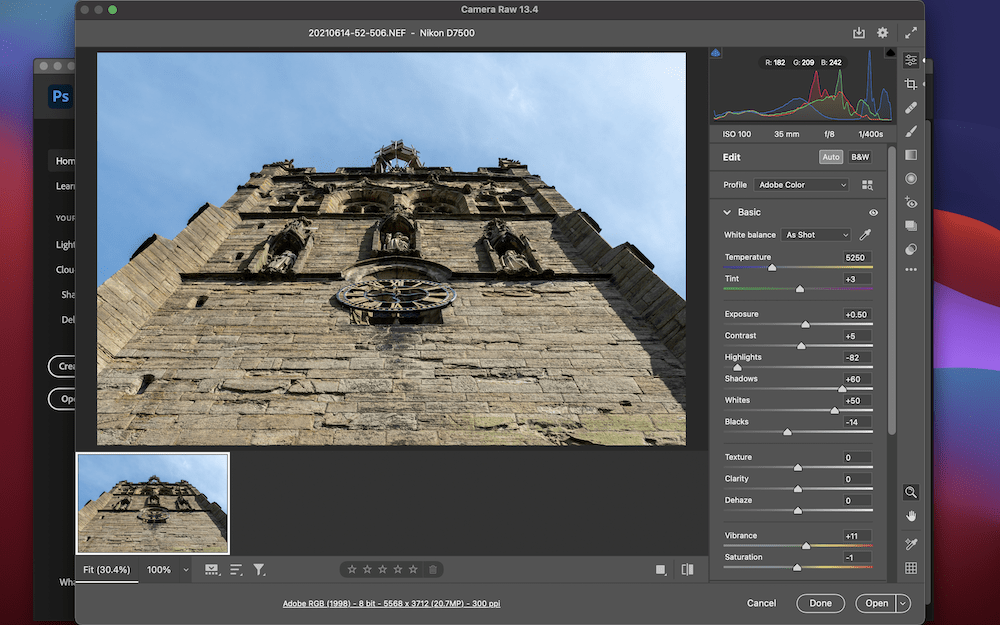The width and height of the screenshot is (1000, 625).
Task: Activate the Zoom tool
Action: tap(911, 493)
